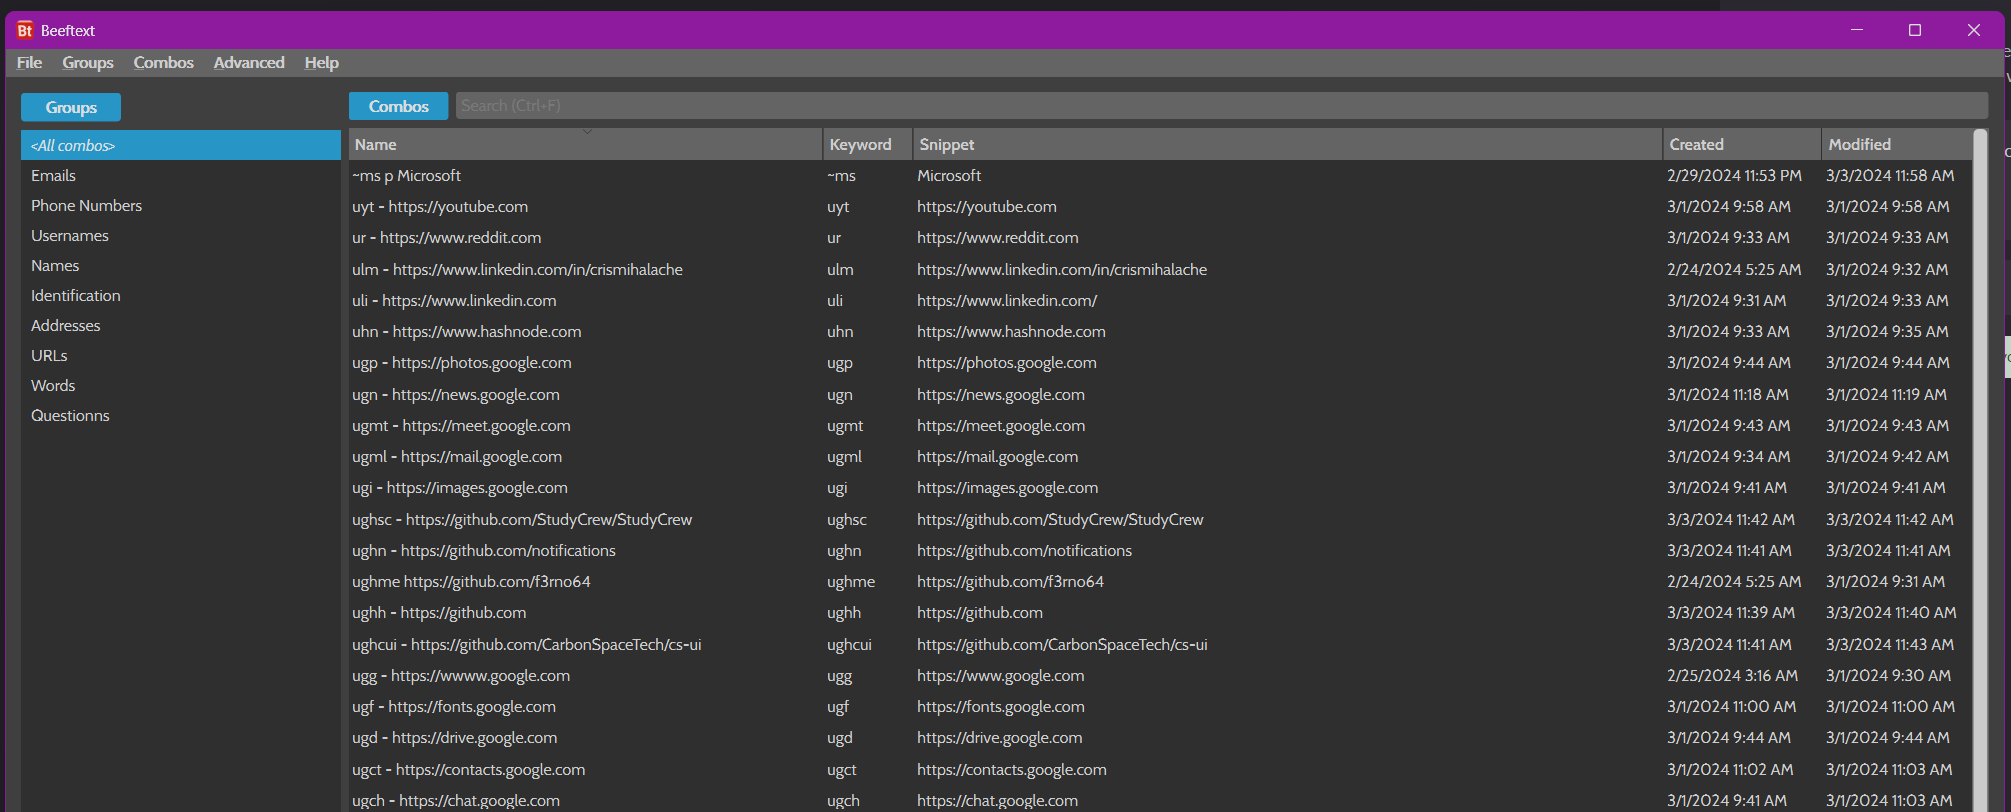The height and width of the screenshot is (812, 2011).
Task: Open the Groups menu in menu bar
Action: click(88, 62)
